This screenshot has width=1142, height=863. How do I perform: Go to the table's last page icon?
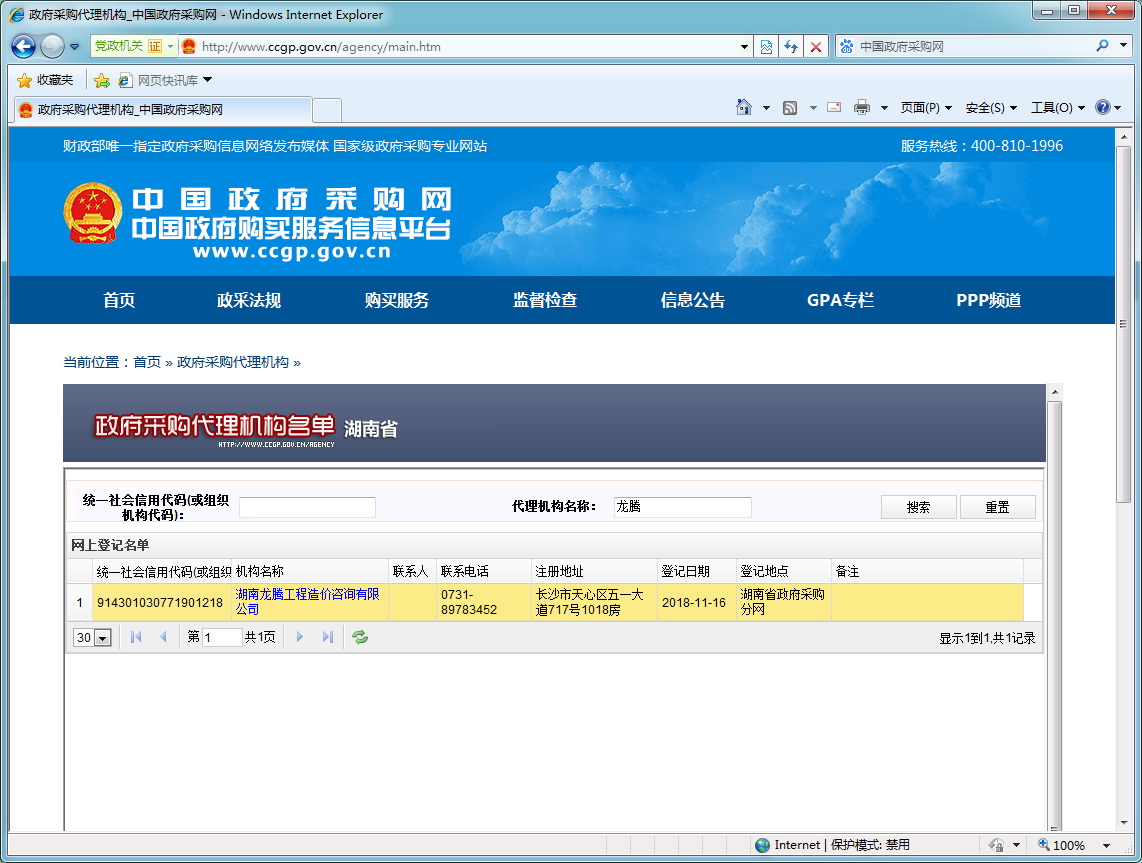(x=327, y=637)
